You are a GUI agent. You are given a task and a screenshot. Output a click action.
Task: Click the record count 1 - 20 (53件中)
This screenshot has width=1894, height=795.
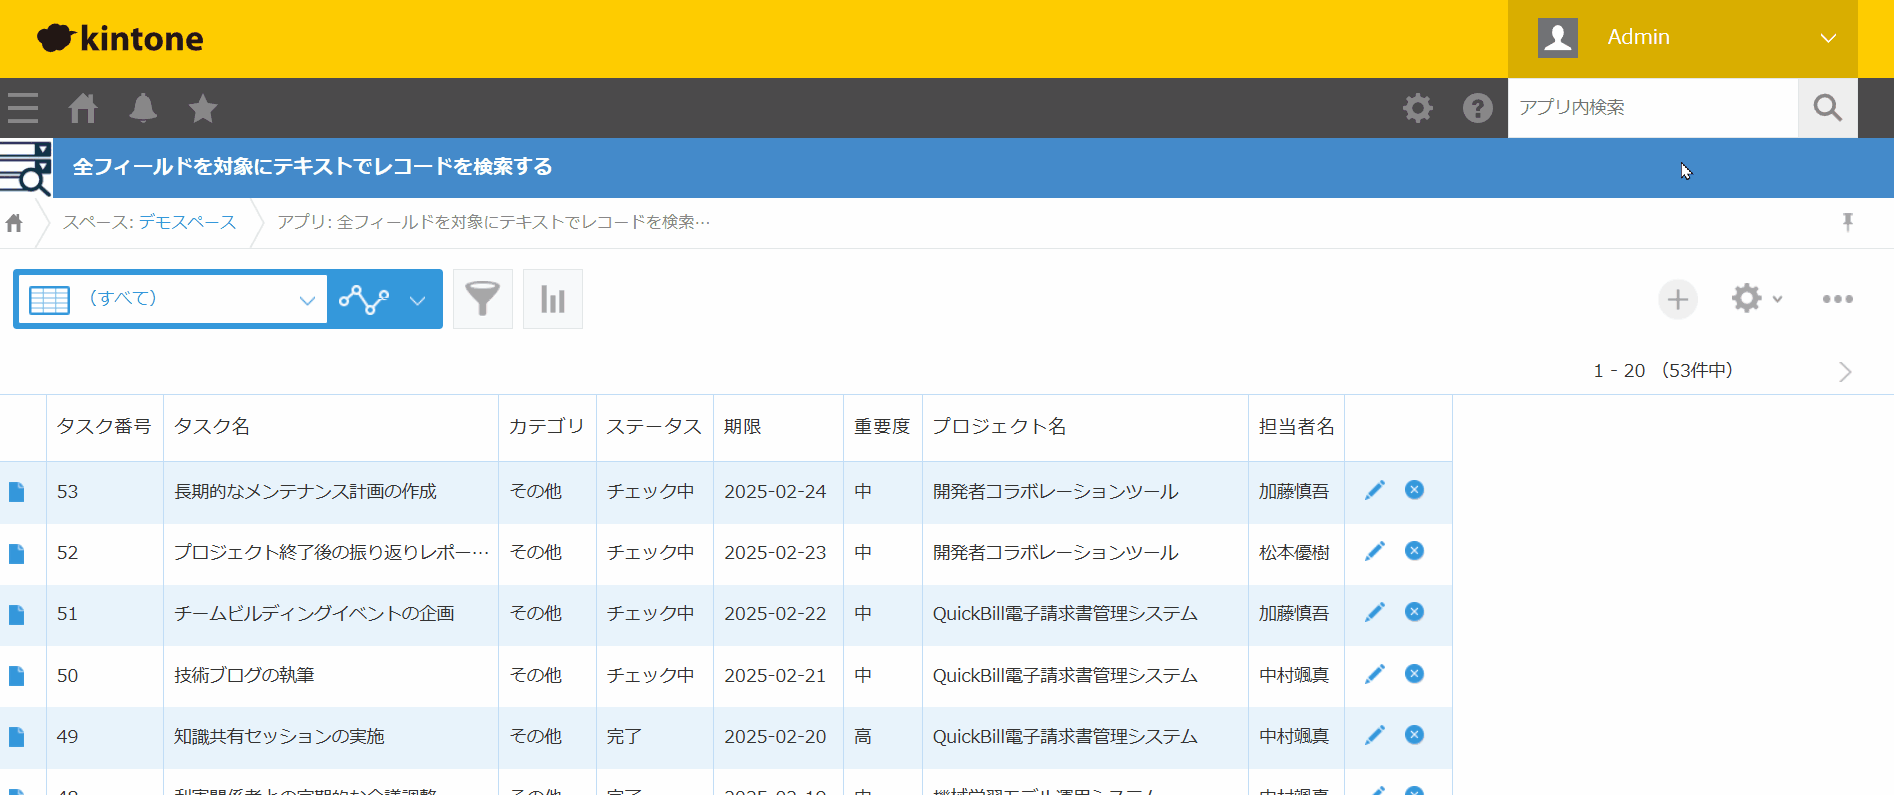click(x=1663, y=371)
